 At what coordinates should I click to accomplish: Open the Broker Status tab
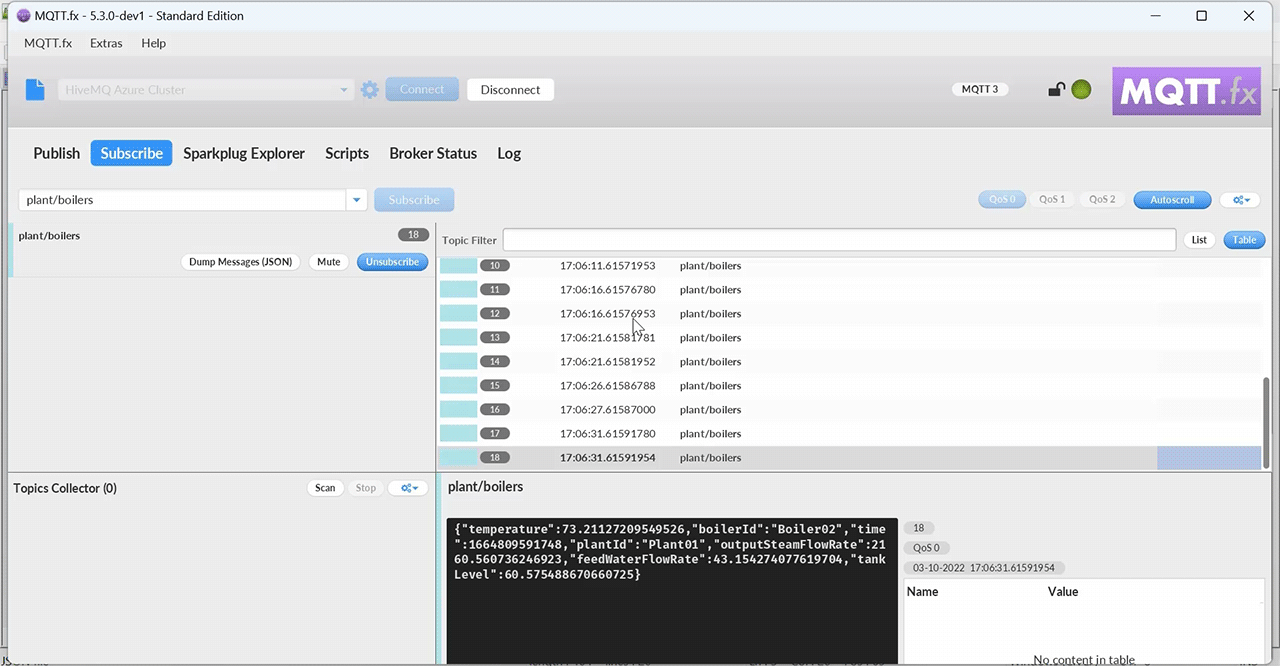pos(433,153)
